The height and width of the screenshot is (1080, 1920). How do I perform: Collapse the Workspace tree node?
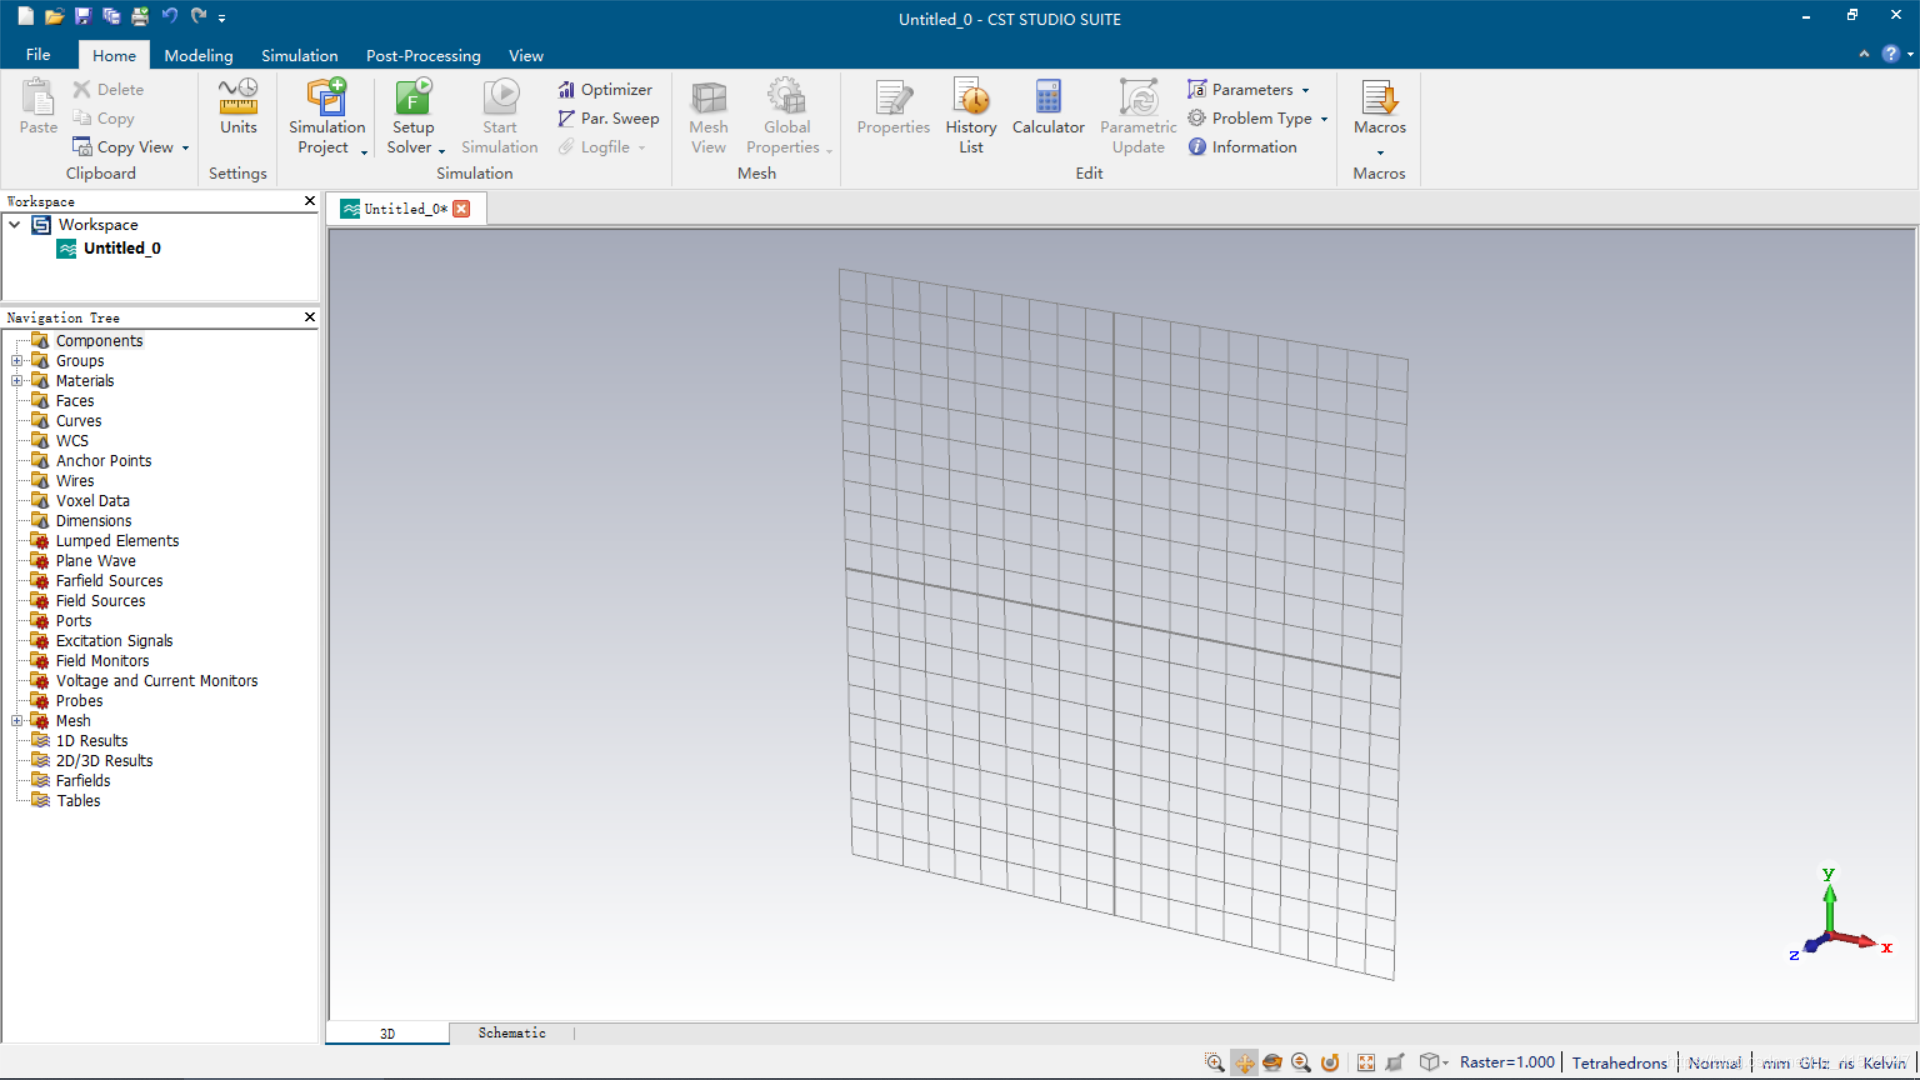[x=15, y=225]
